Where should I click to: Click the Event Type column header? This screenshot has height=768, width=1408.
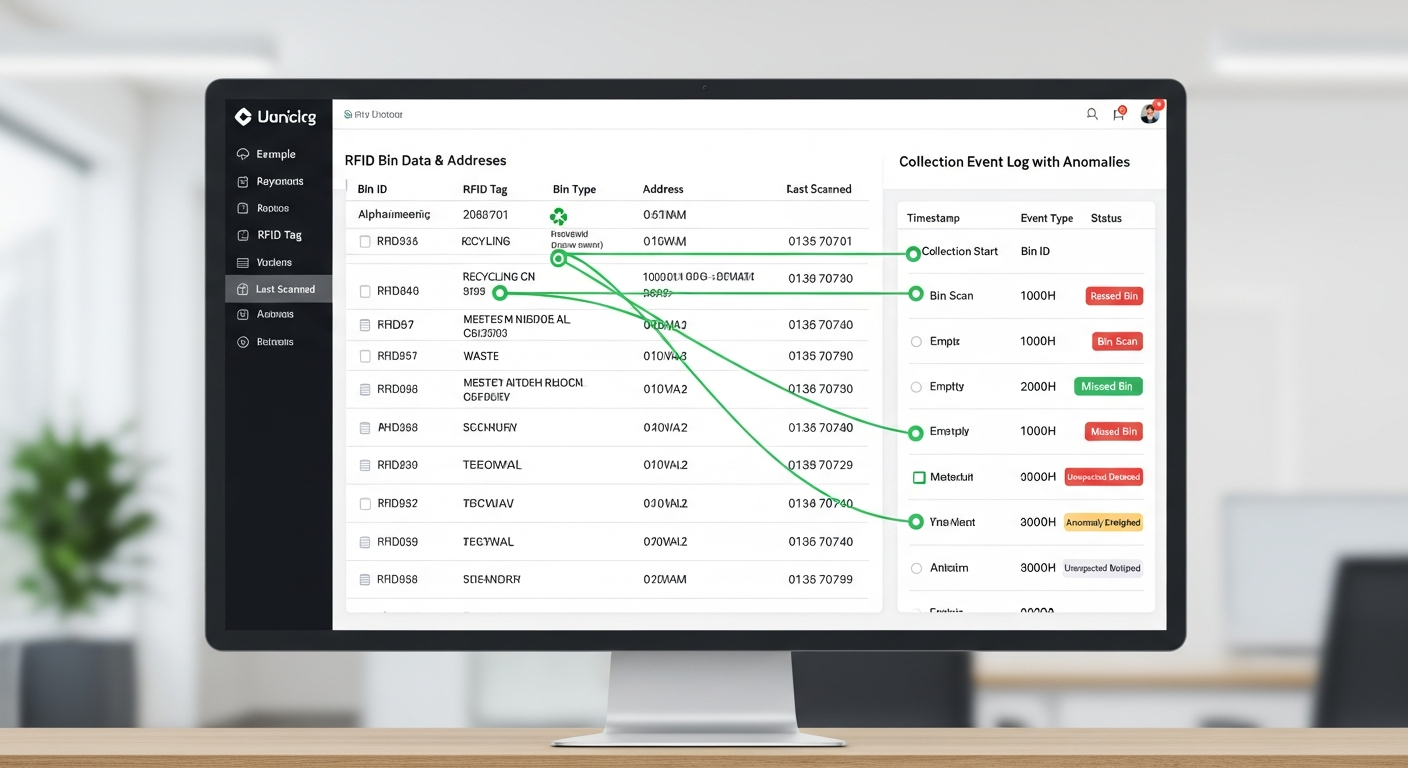(1047, 218)
